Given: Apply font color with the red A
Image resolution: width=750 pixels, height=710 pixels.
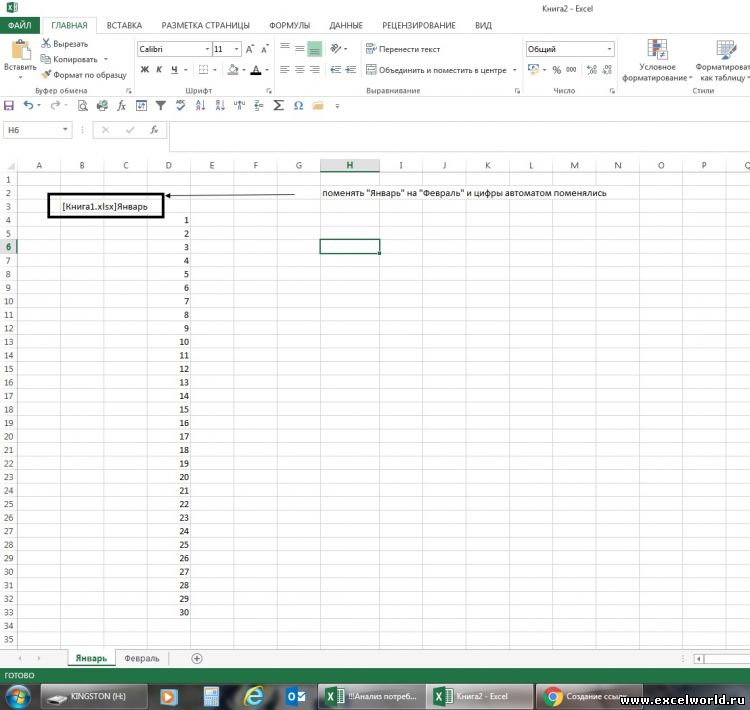Looking at the screenshot, I should [256, 70].
